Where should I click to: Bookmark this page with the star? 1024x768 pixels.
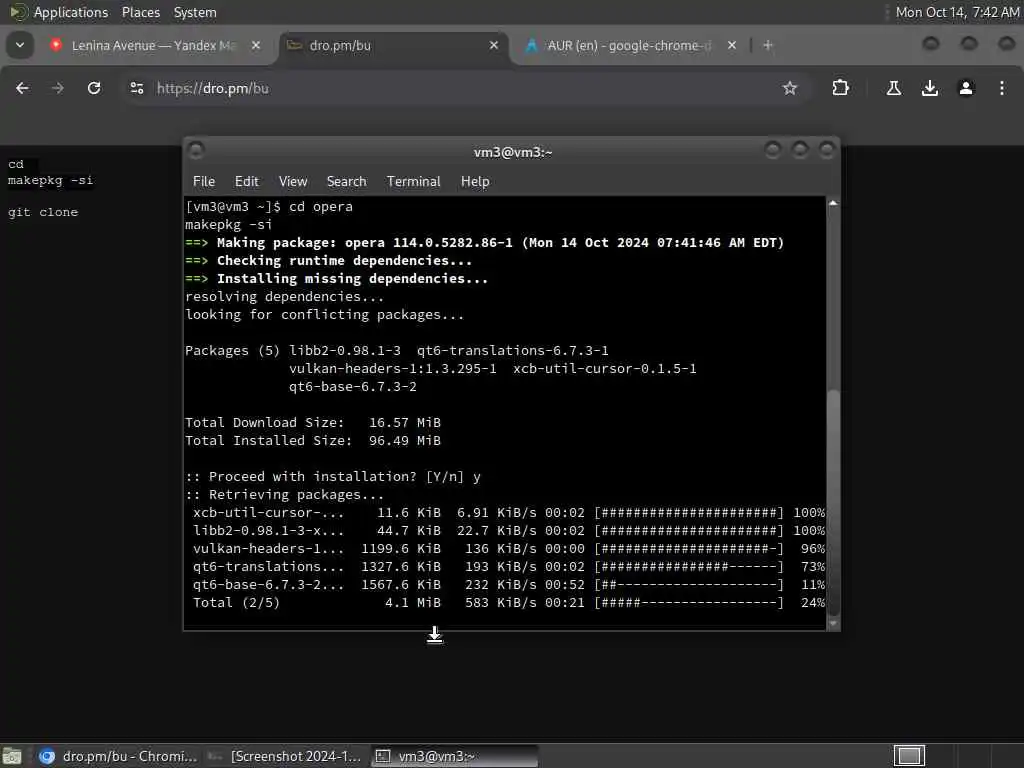790,88
